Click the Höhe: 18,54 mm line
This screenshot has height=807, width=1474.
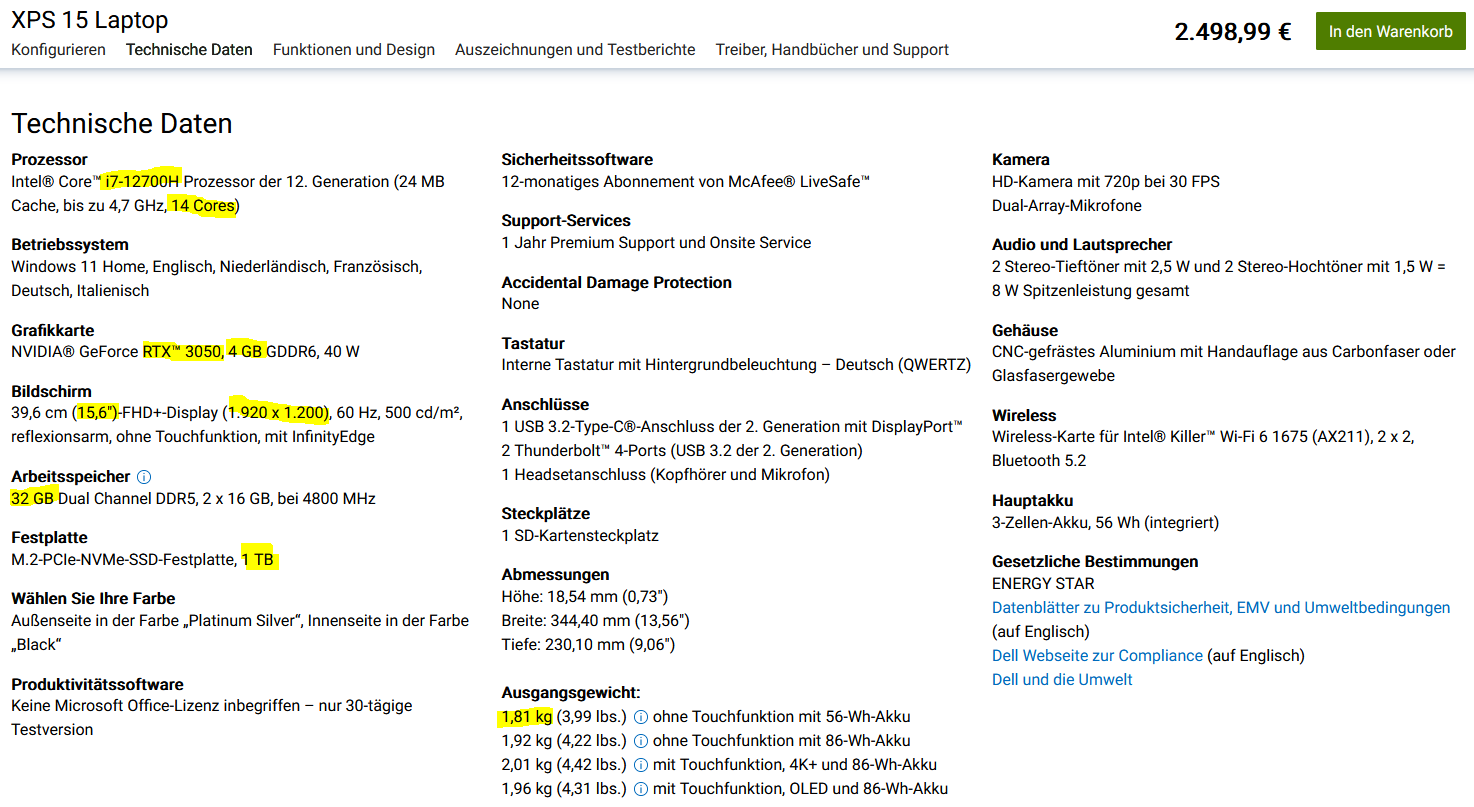(584, 596)
